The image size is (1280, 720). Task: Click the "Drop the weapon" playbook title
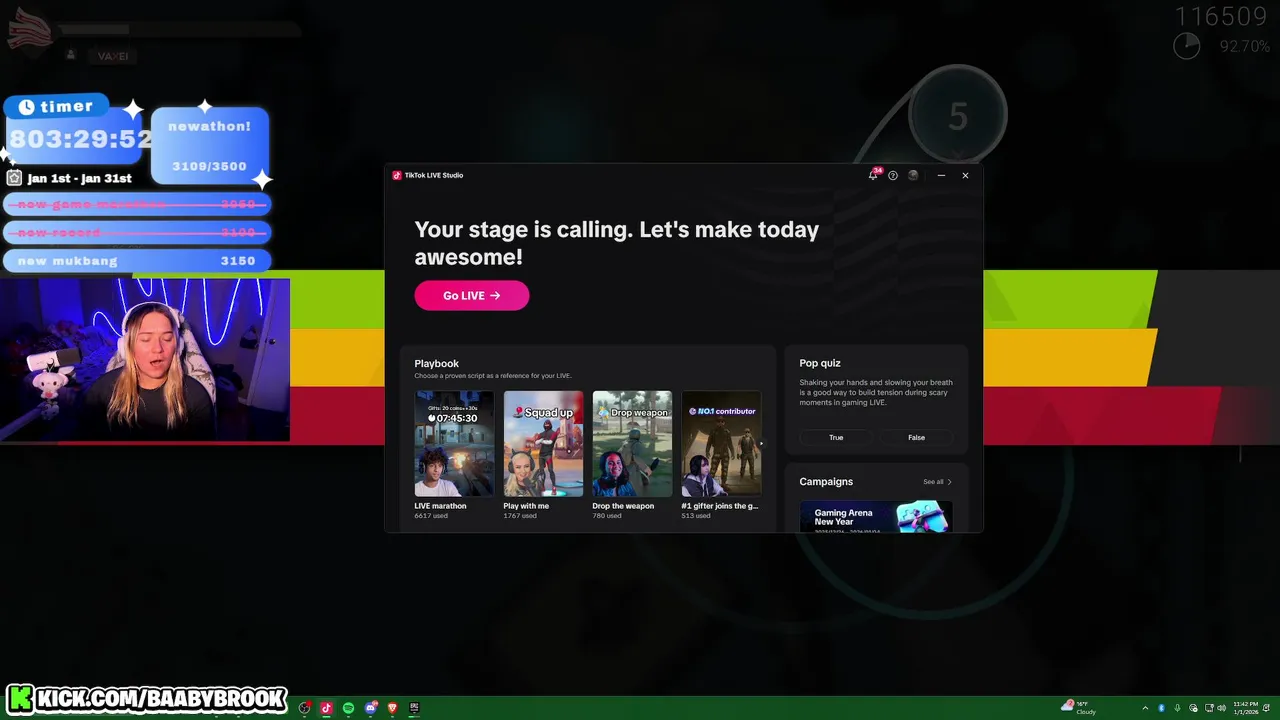coord(623,506)
